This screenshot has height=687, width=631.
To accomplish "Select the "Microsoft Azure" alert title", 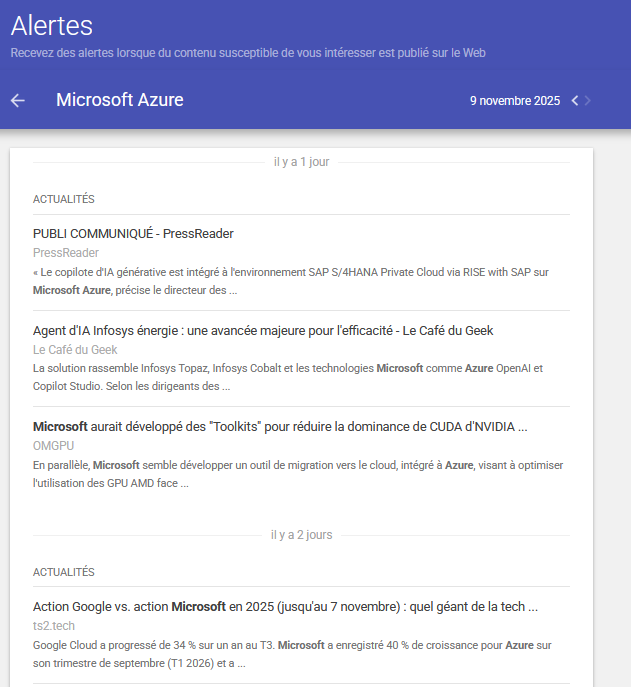I will pyautogui.click(x=119, y=100).
